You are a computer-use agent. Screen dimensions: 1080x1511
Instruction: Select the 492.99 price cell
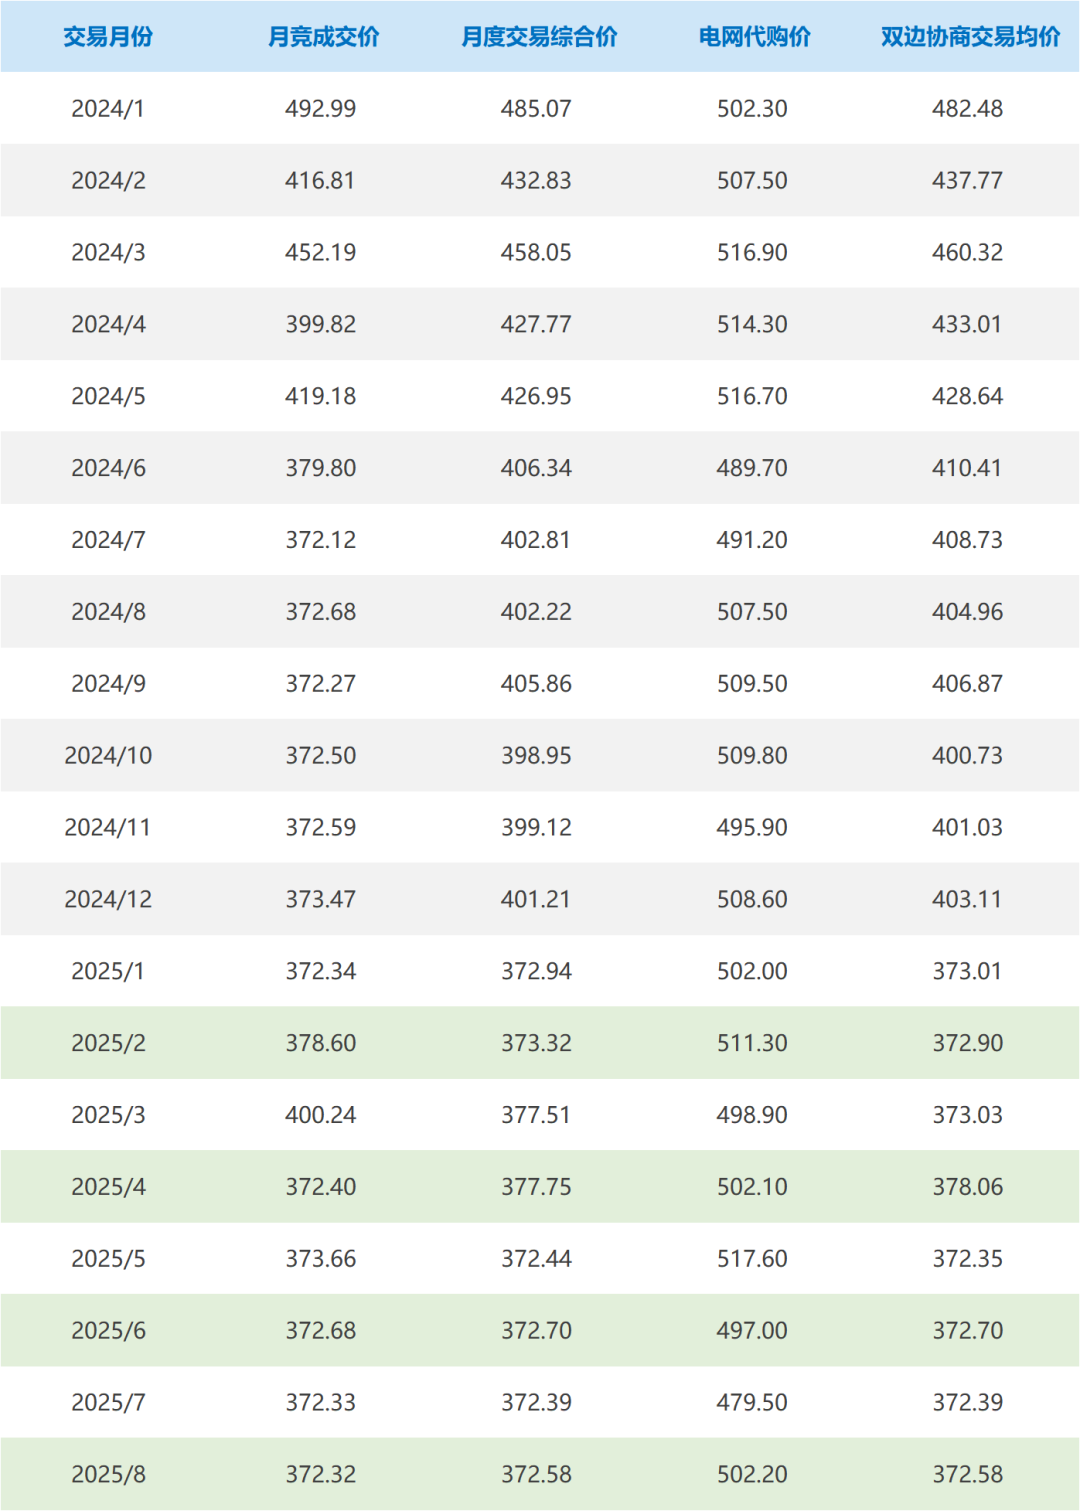click(x=321, y=109)
